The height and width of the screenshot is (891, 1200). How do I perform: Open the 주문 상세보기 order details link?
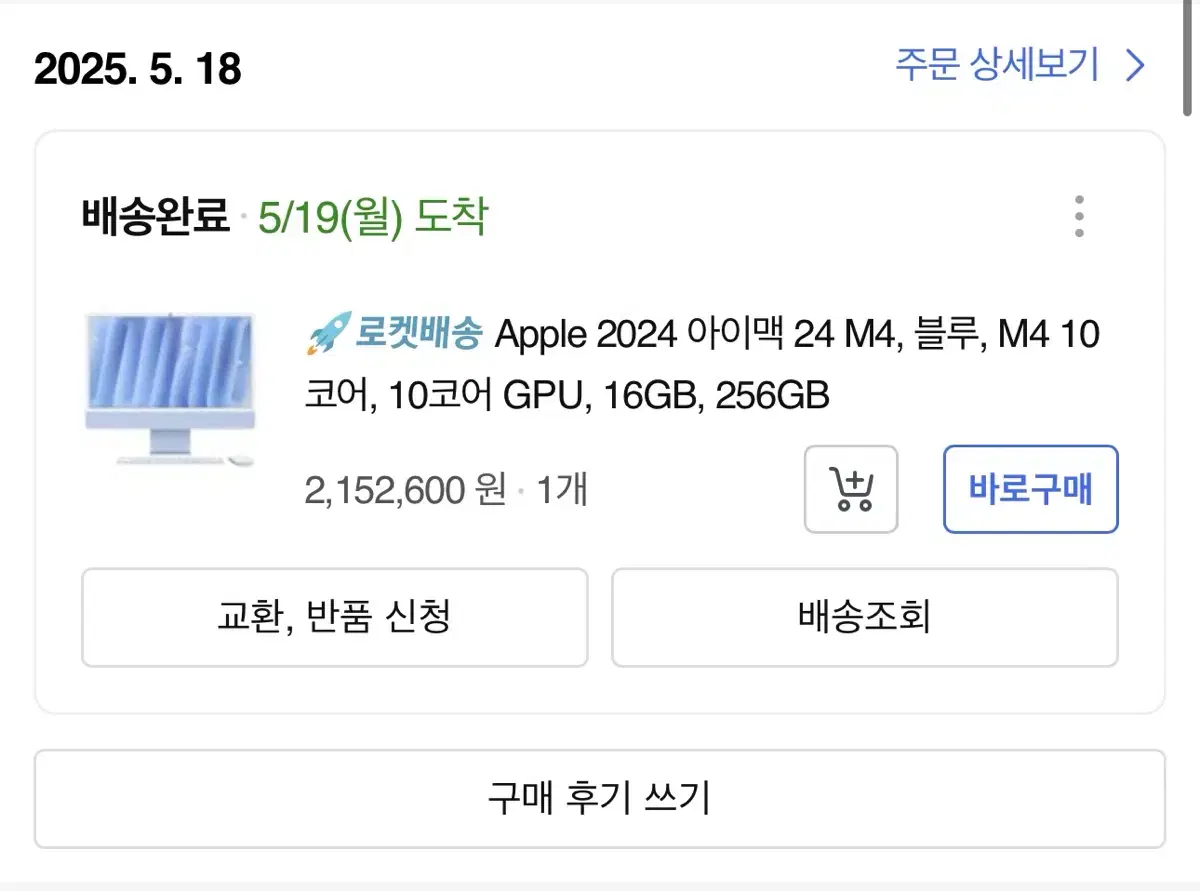[996, 65]
